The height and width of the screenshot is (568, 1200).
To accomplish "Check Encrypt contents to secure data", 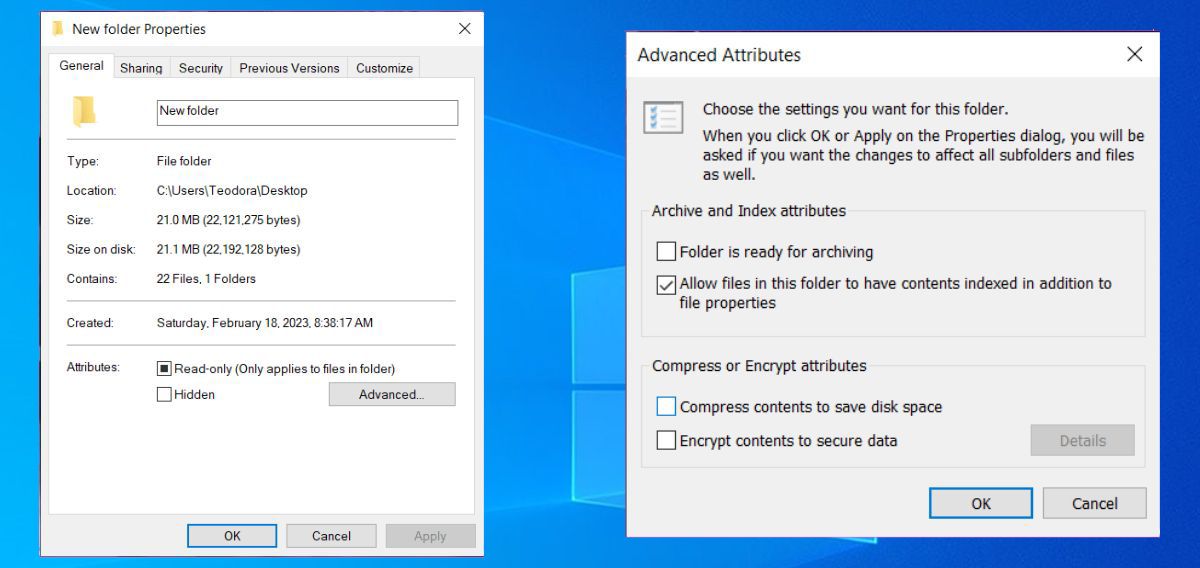I will pos(666,440).
